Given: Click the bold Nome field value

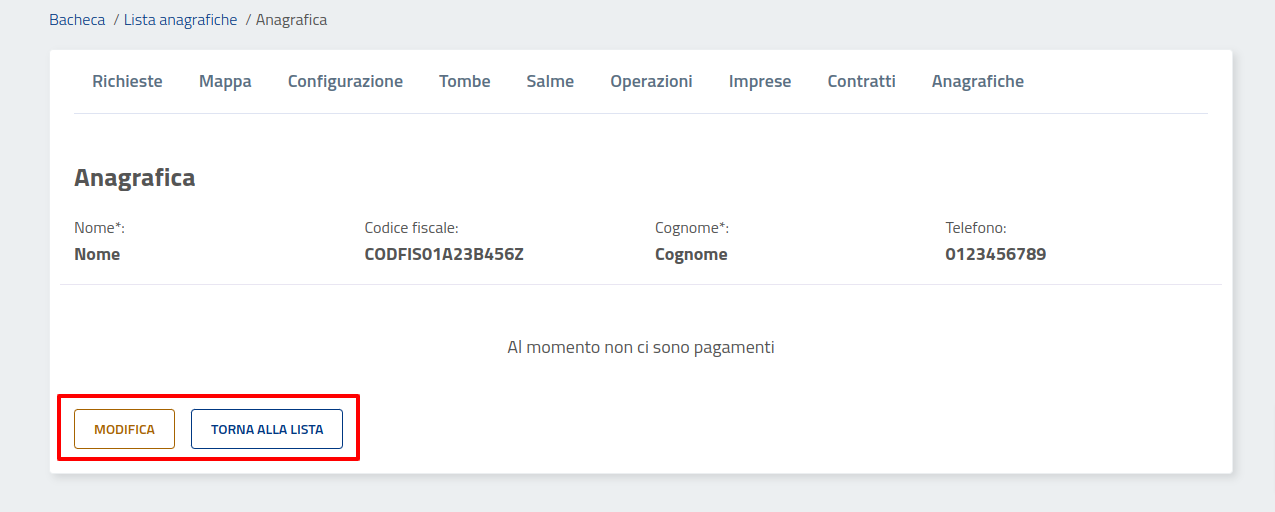Looking at the screenshot, I should (97, 255).
